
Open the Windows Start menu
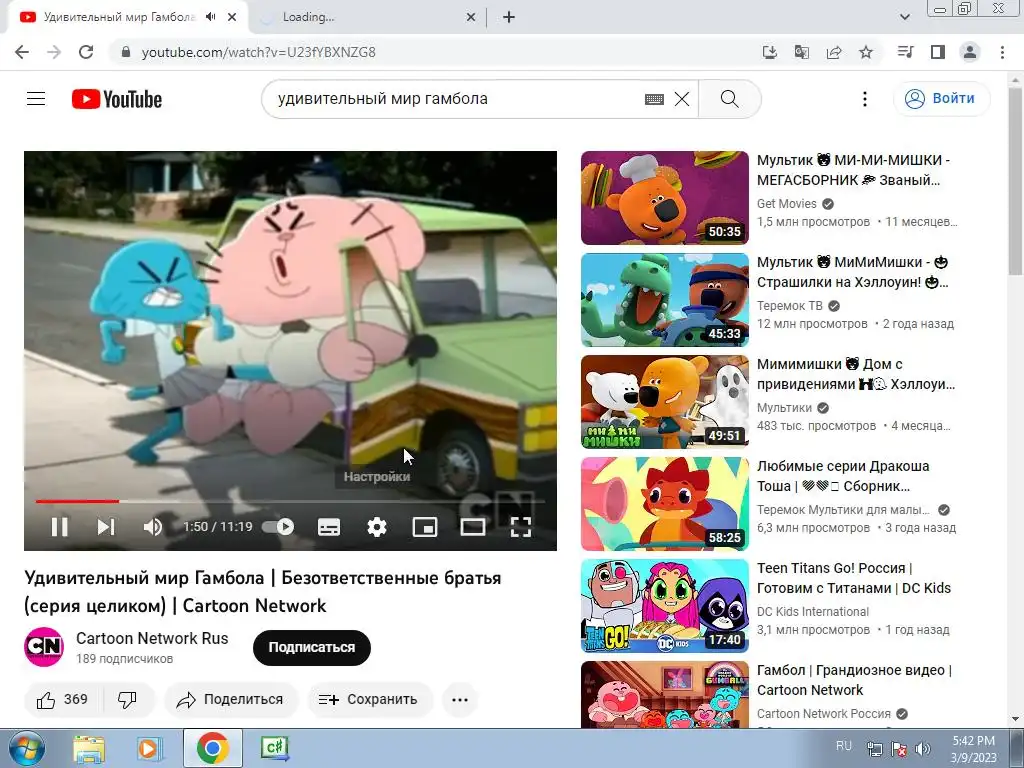pos(27,748)
